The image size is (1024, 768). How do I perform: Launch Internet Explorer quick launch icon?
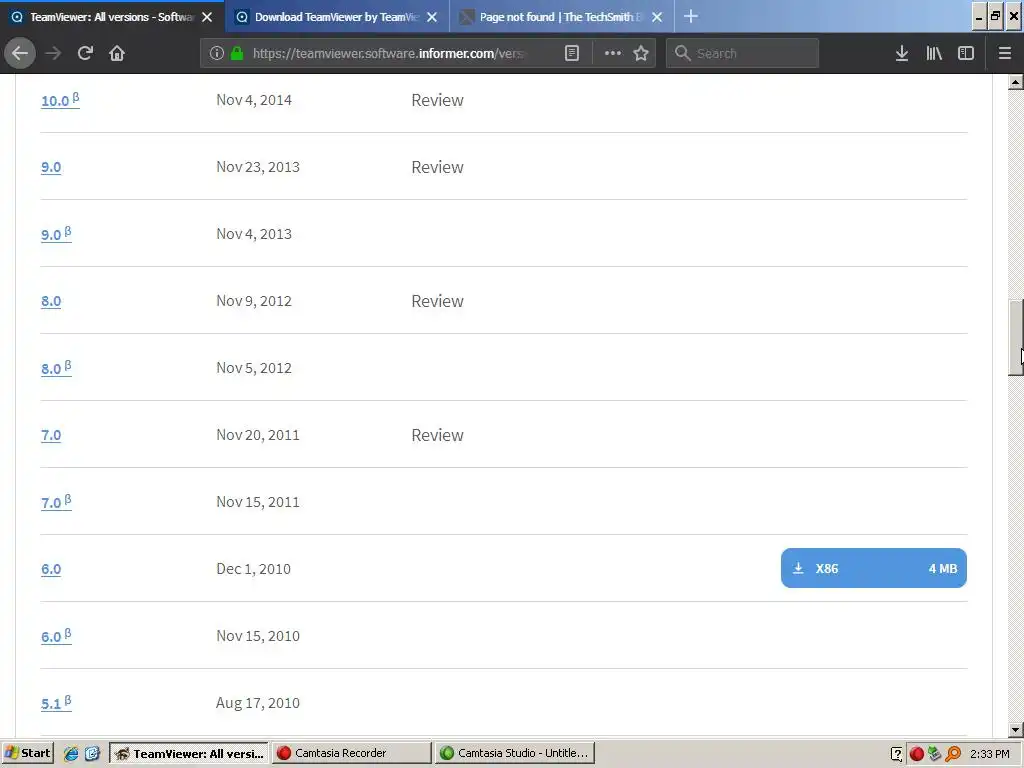point(71,754)
